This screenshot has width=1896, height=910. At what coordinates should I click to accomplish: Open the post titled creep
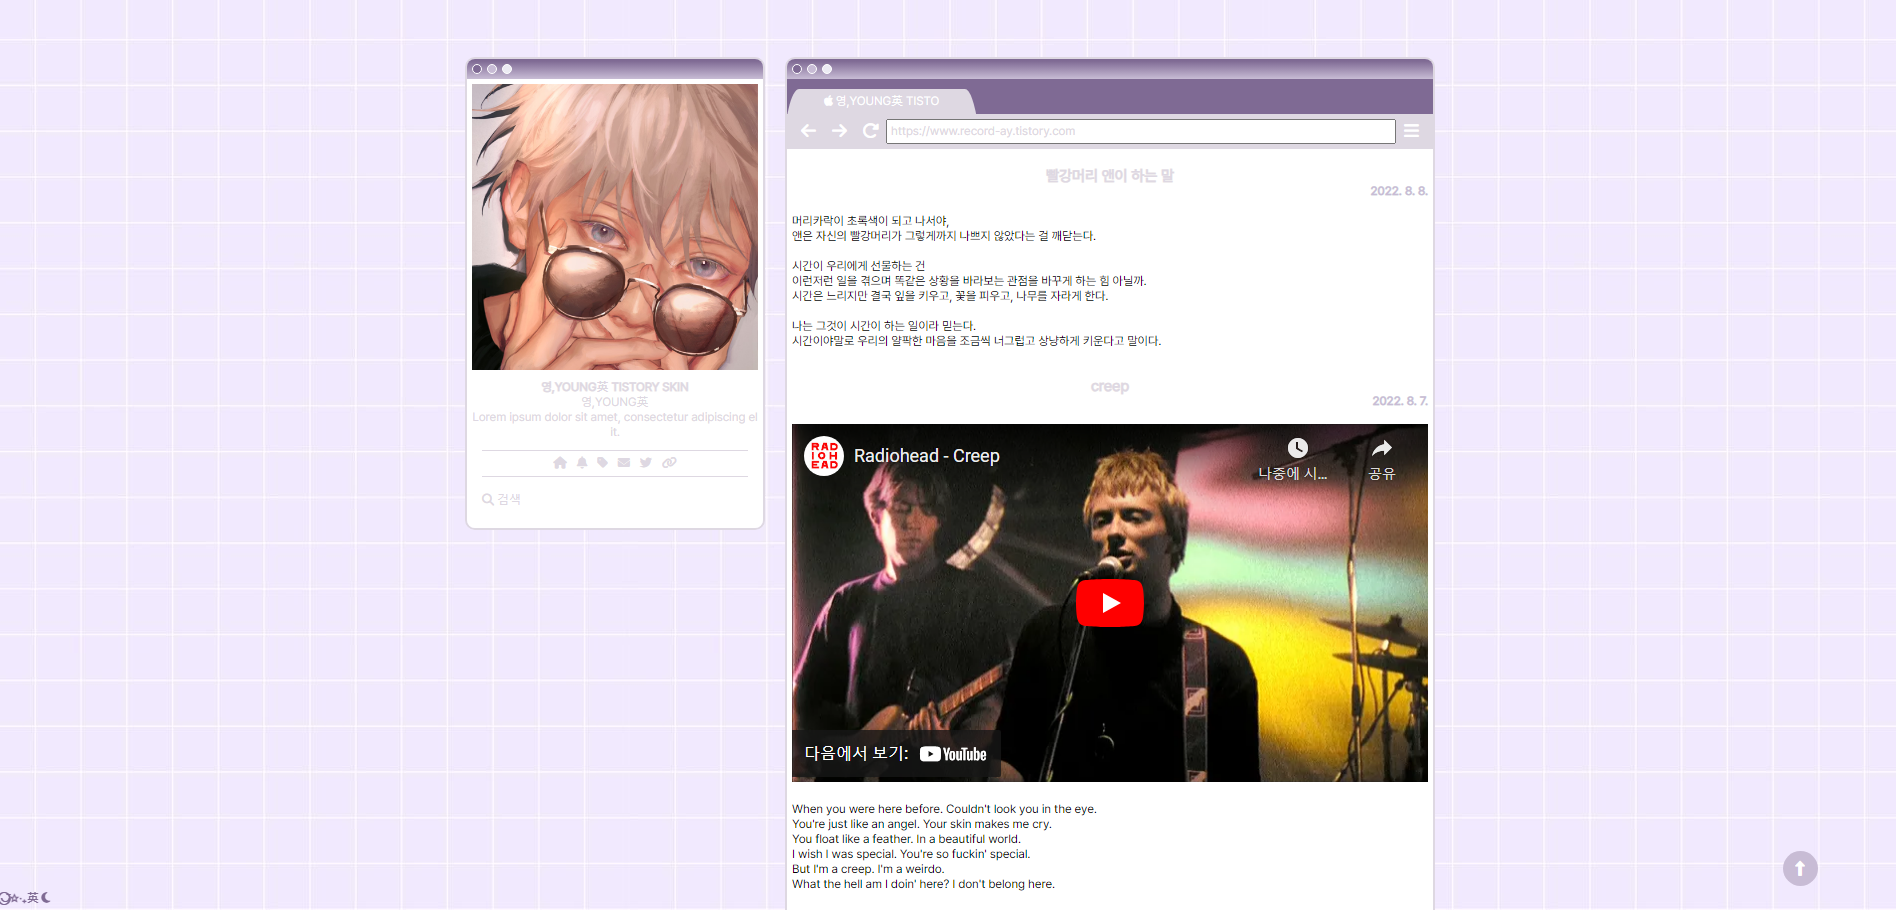coord(1109,387)
